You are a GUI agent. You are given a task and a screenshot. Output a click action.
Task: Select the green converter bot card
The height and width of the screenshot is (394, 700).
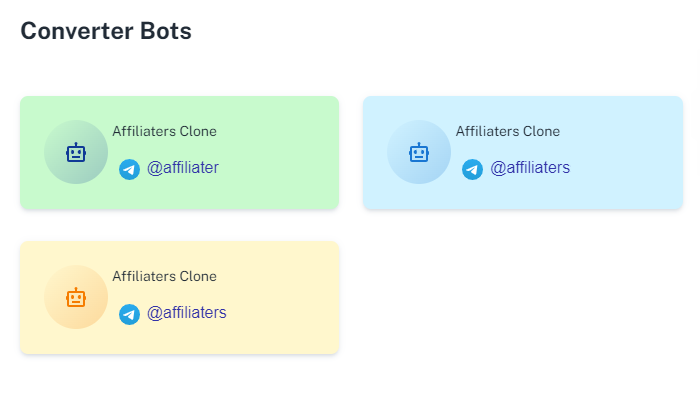[179, 153]
